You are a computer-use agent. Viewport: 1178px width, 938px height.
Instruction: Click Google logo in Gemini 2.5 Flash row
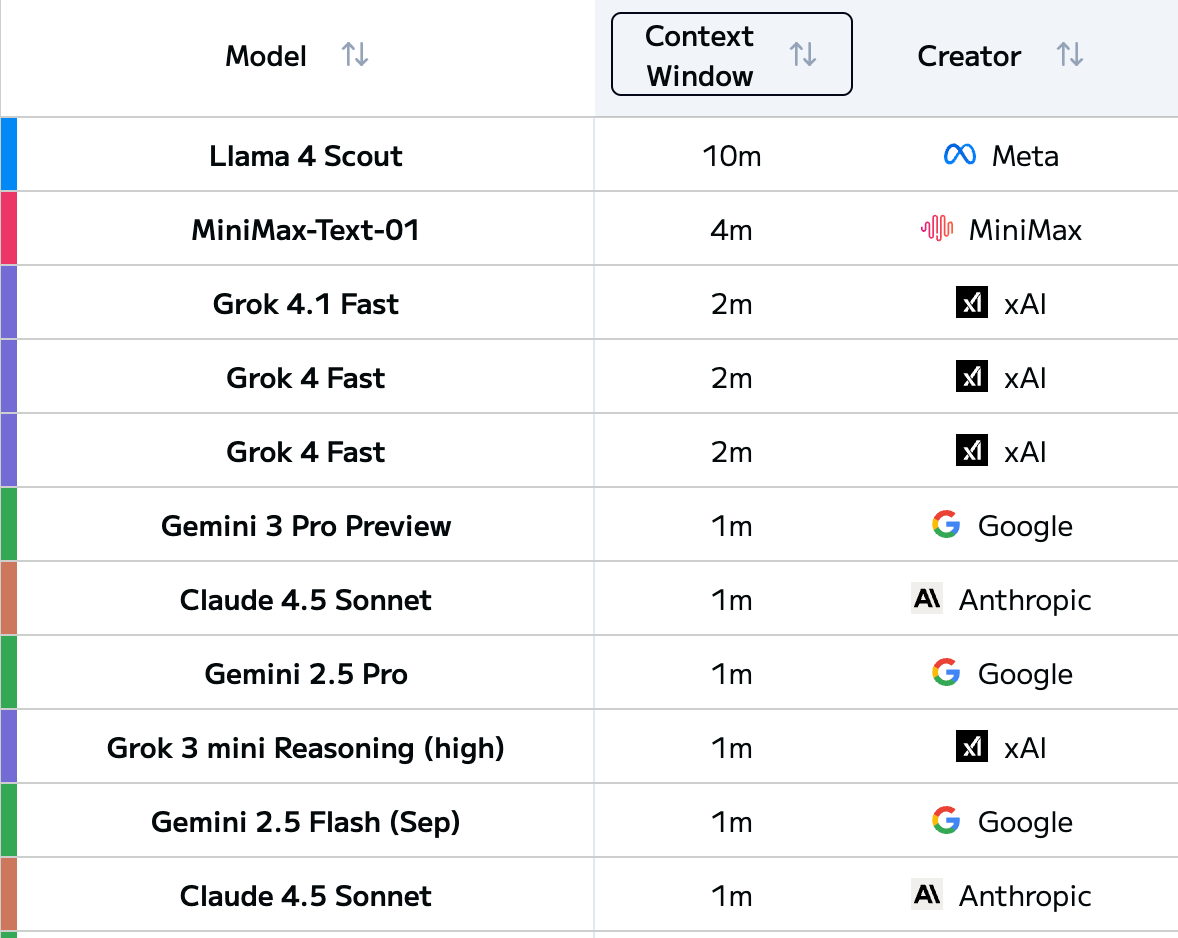click(x=946, y=821)
